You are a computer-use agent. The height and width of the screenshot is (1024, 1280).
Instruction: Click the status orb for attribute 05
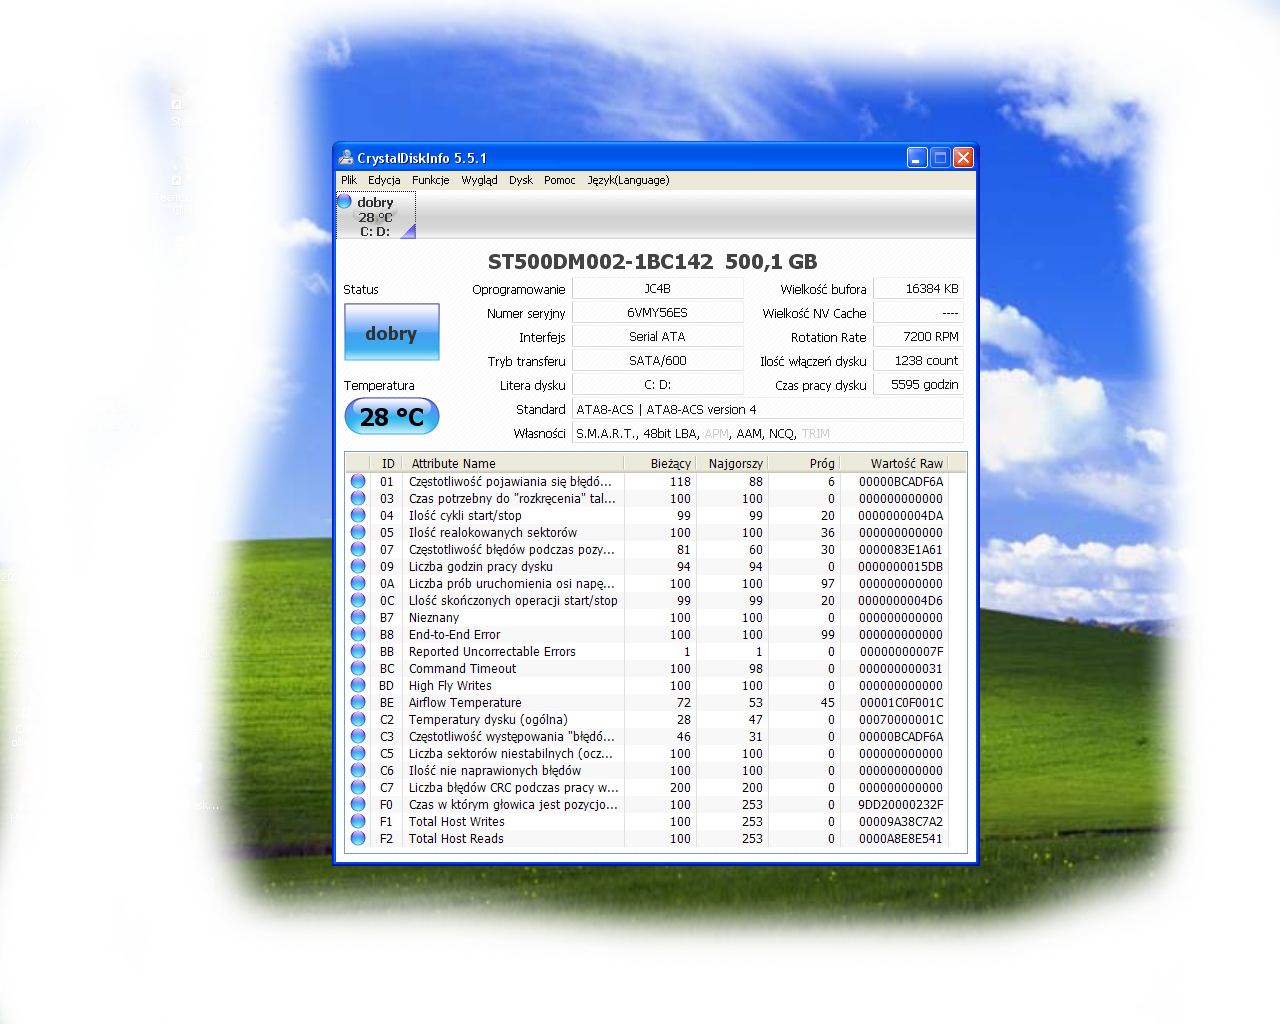[x=358, y=532]
